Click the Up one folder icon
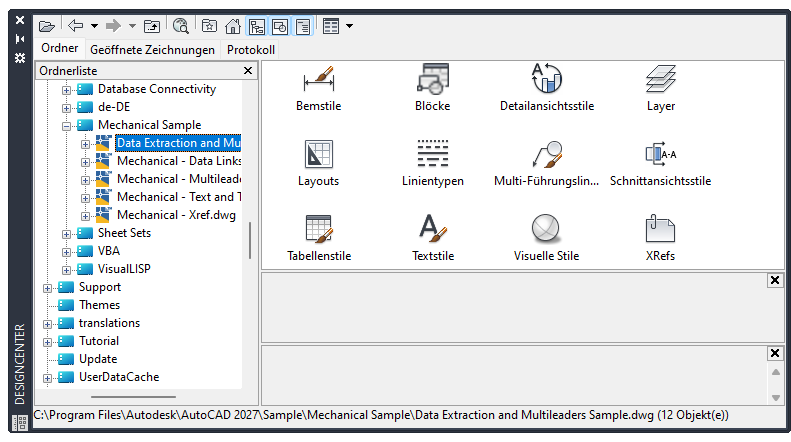The image size is (791, 442). click(x=152, y=26)
